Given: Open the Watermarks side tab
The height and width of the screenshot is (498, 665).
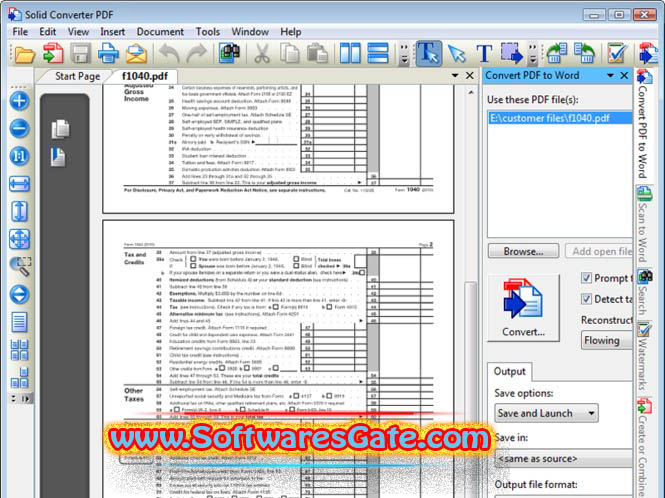Looking at the screenshot, I should pyautogui.click(x=644, y=356).
